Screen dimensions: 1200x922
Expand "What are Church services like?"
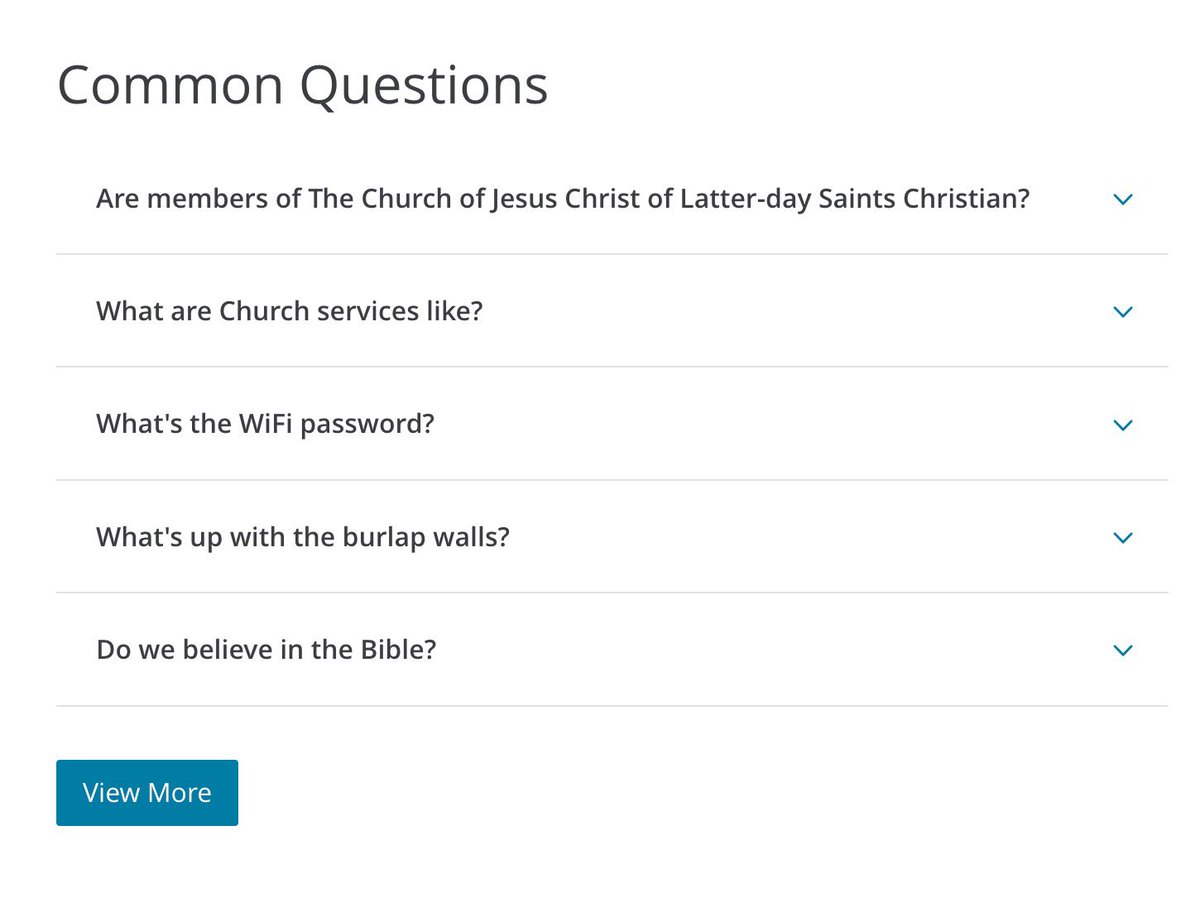pyautogui.click(x=289, y=312)
